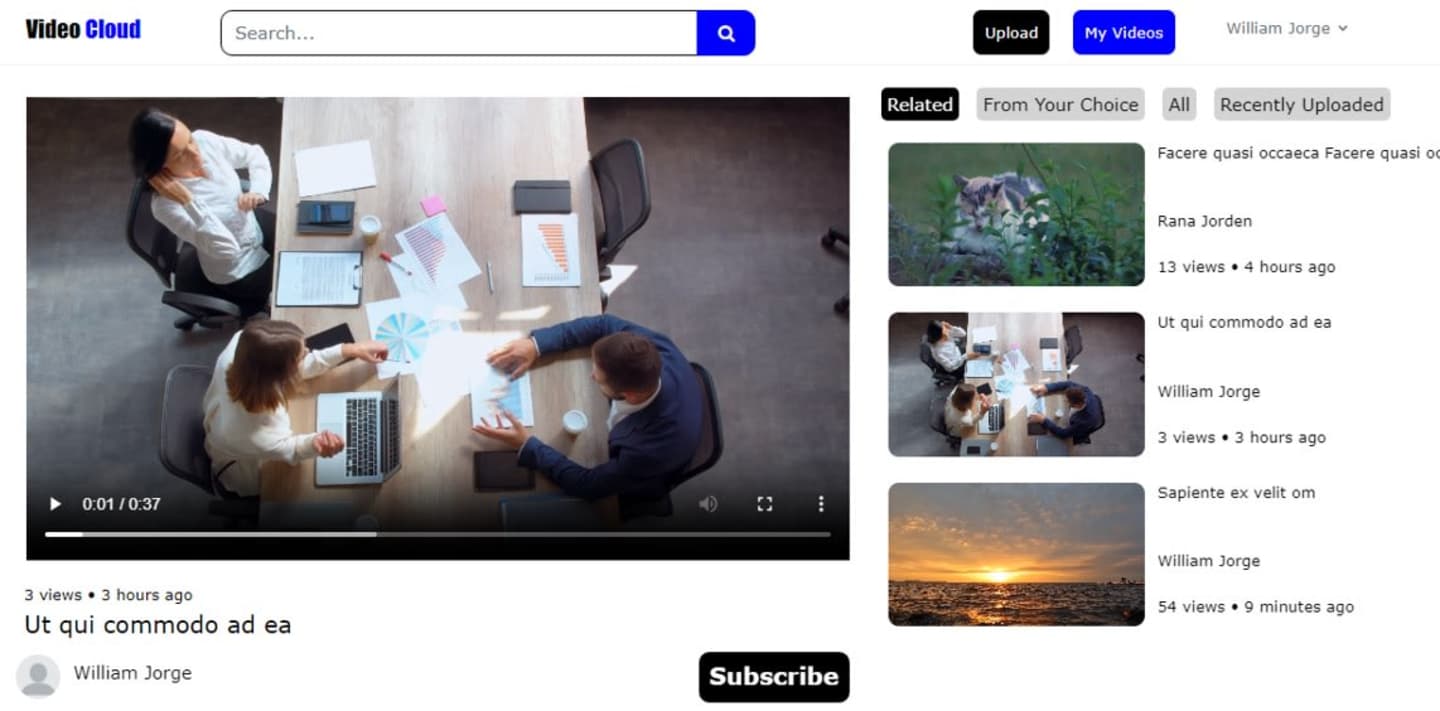Expand the William Jorge account dropdown
Viewport: 1440px width, 711px height.
pyautogui.click(x=1287, y=28)
